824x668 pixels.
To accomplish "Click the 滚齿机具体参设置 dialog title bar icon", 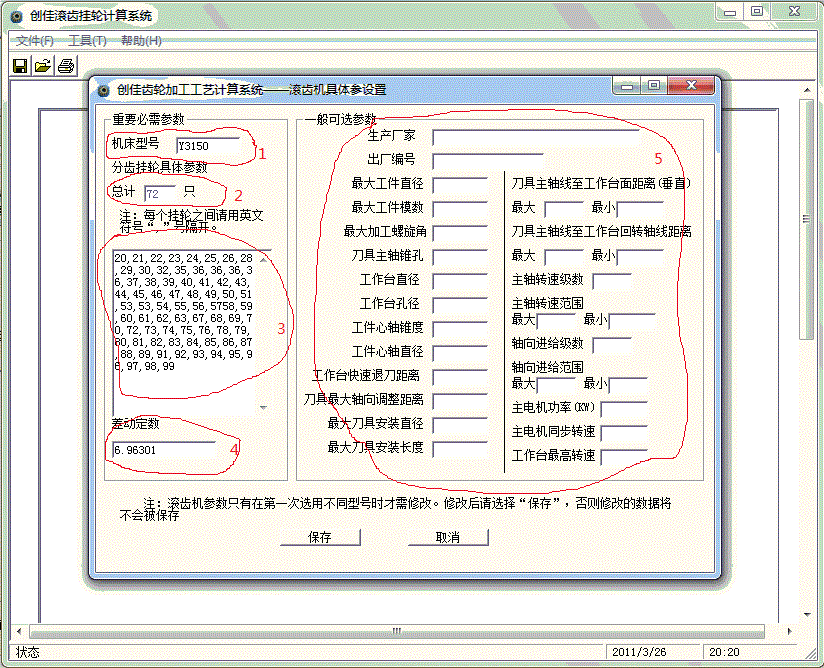I will pos(103,89).
